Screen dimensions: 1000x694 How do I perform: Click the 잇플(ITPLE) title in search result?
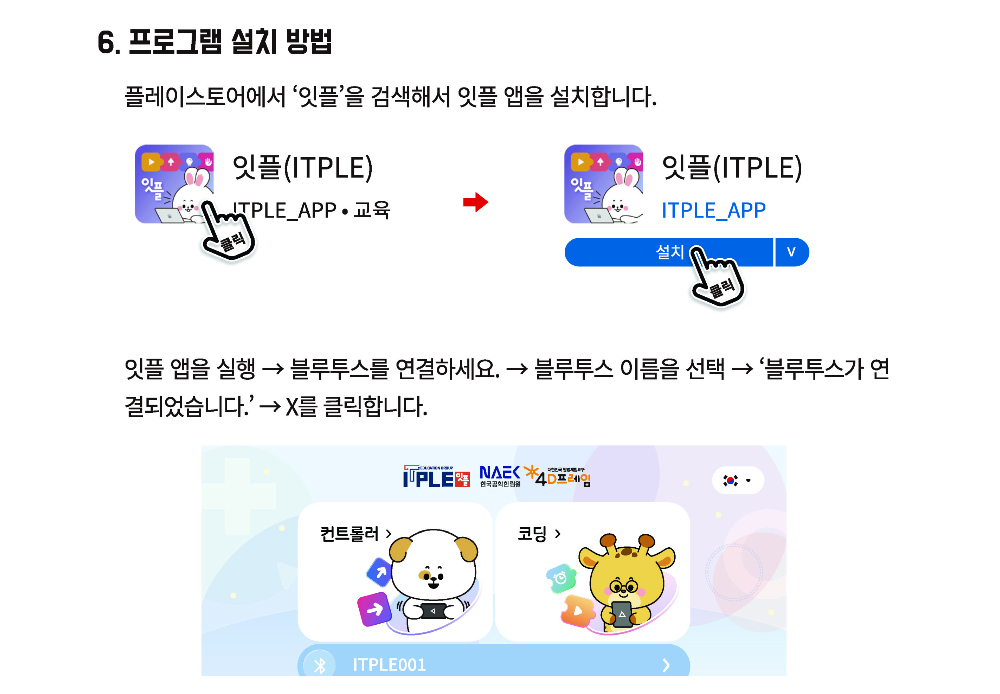click(302, 168)
